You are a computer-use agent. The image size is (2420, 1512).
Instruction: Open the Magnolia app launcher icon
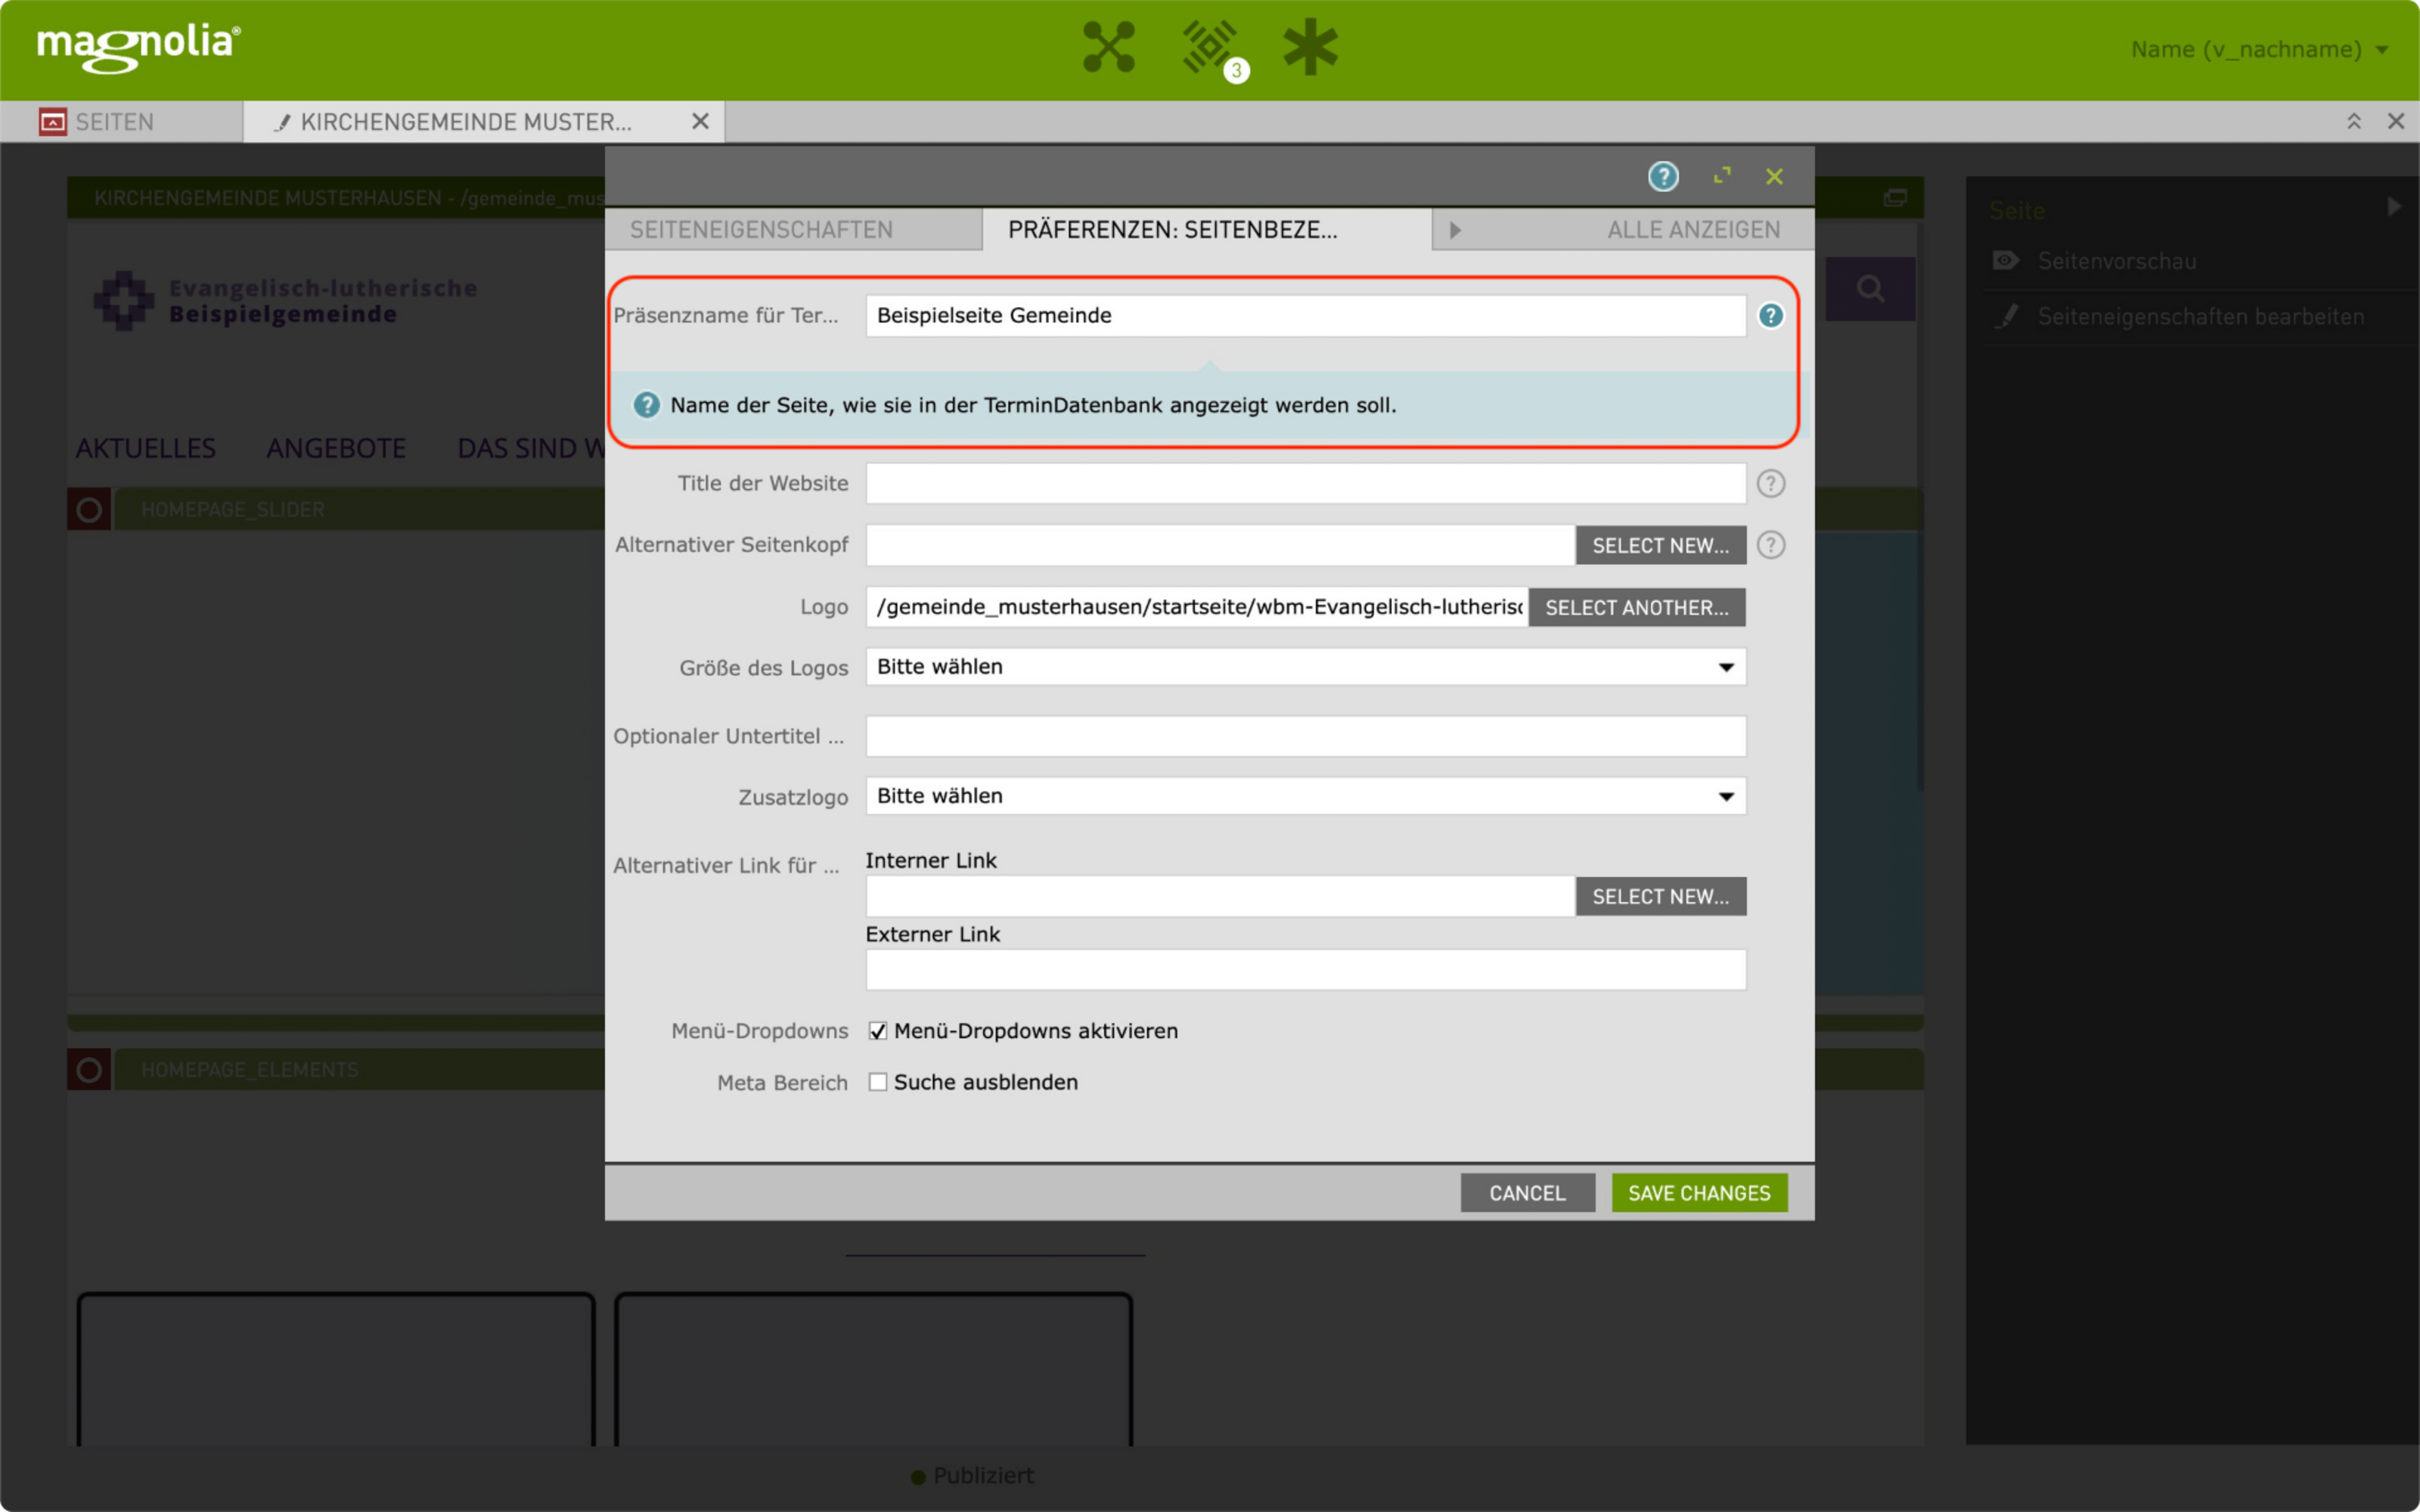(x=1109, y=47)
